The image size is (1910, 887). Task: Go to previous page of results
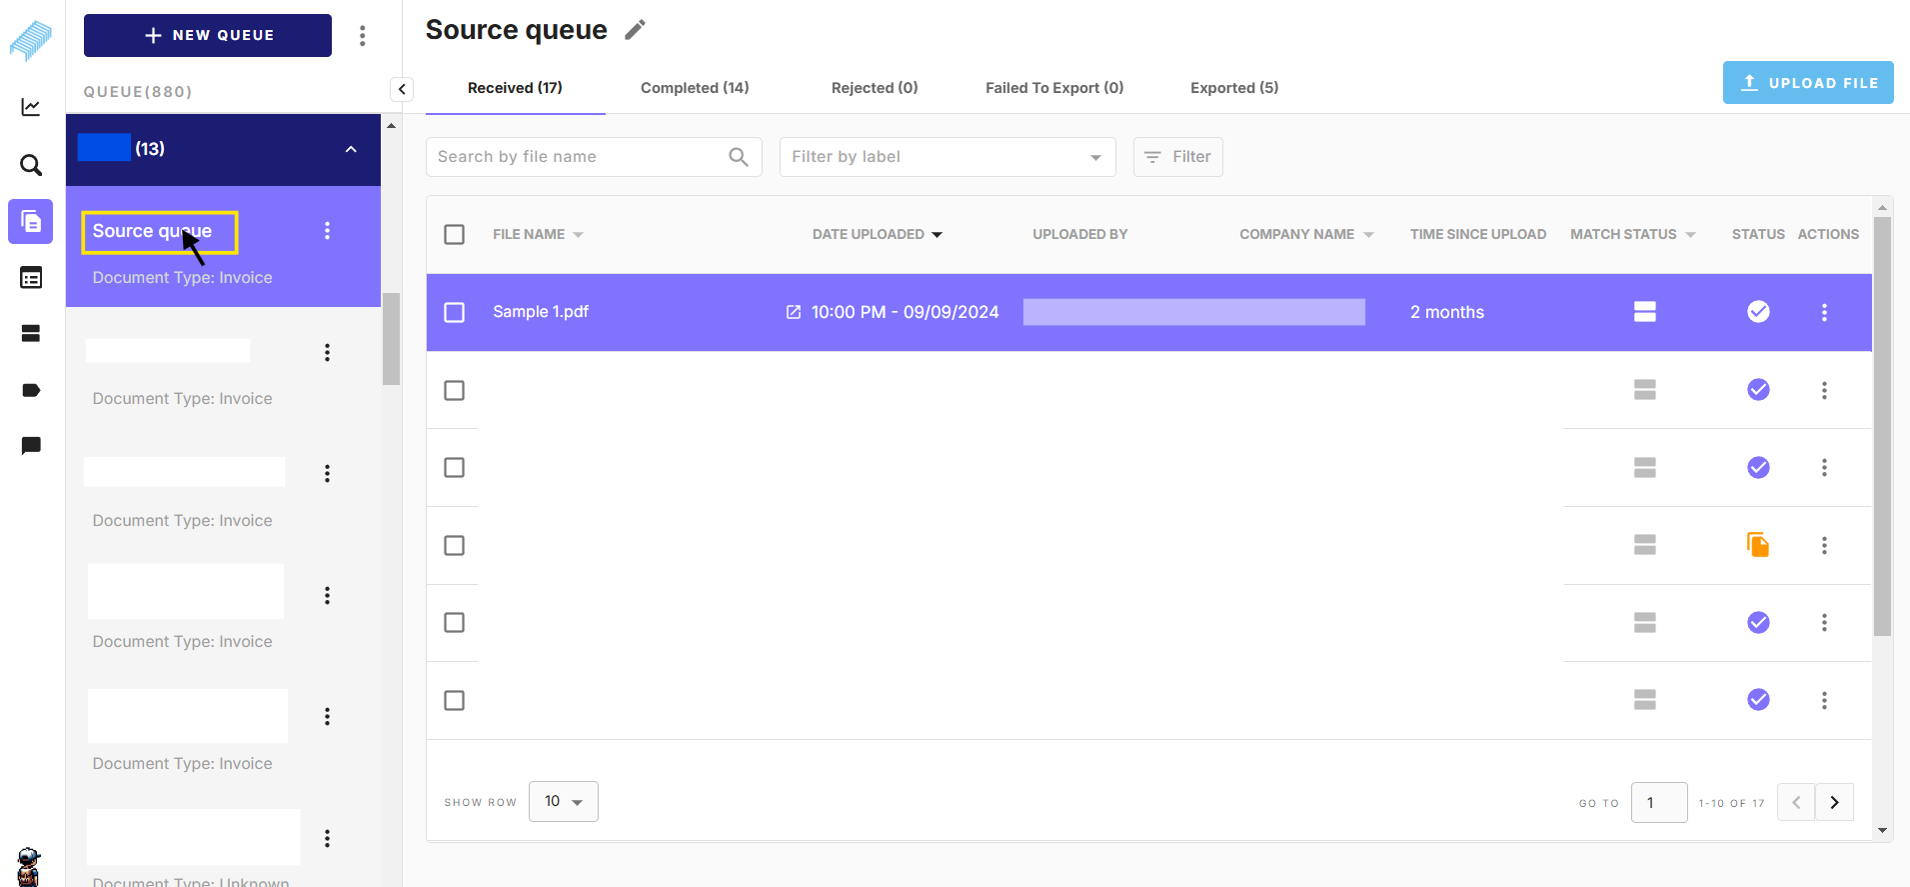coord(1796,802)
